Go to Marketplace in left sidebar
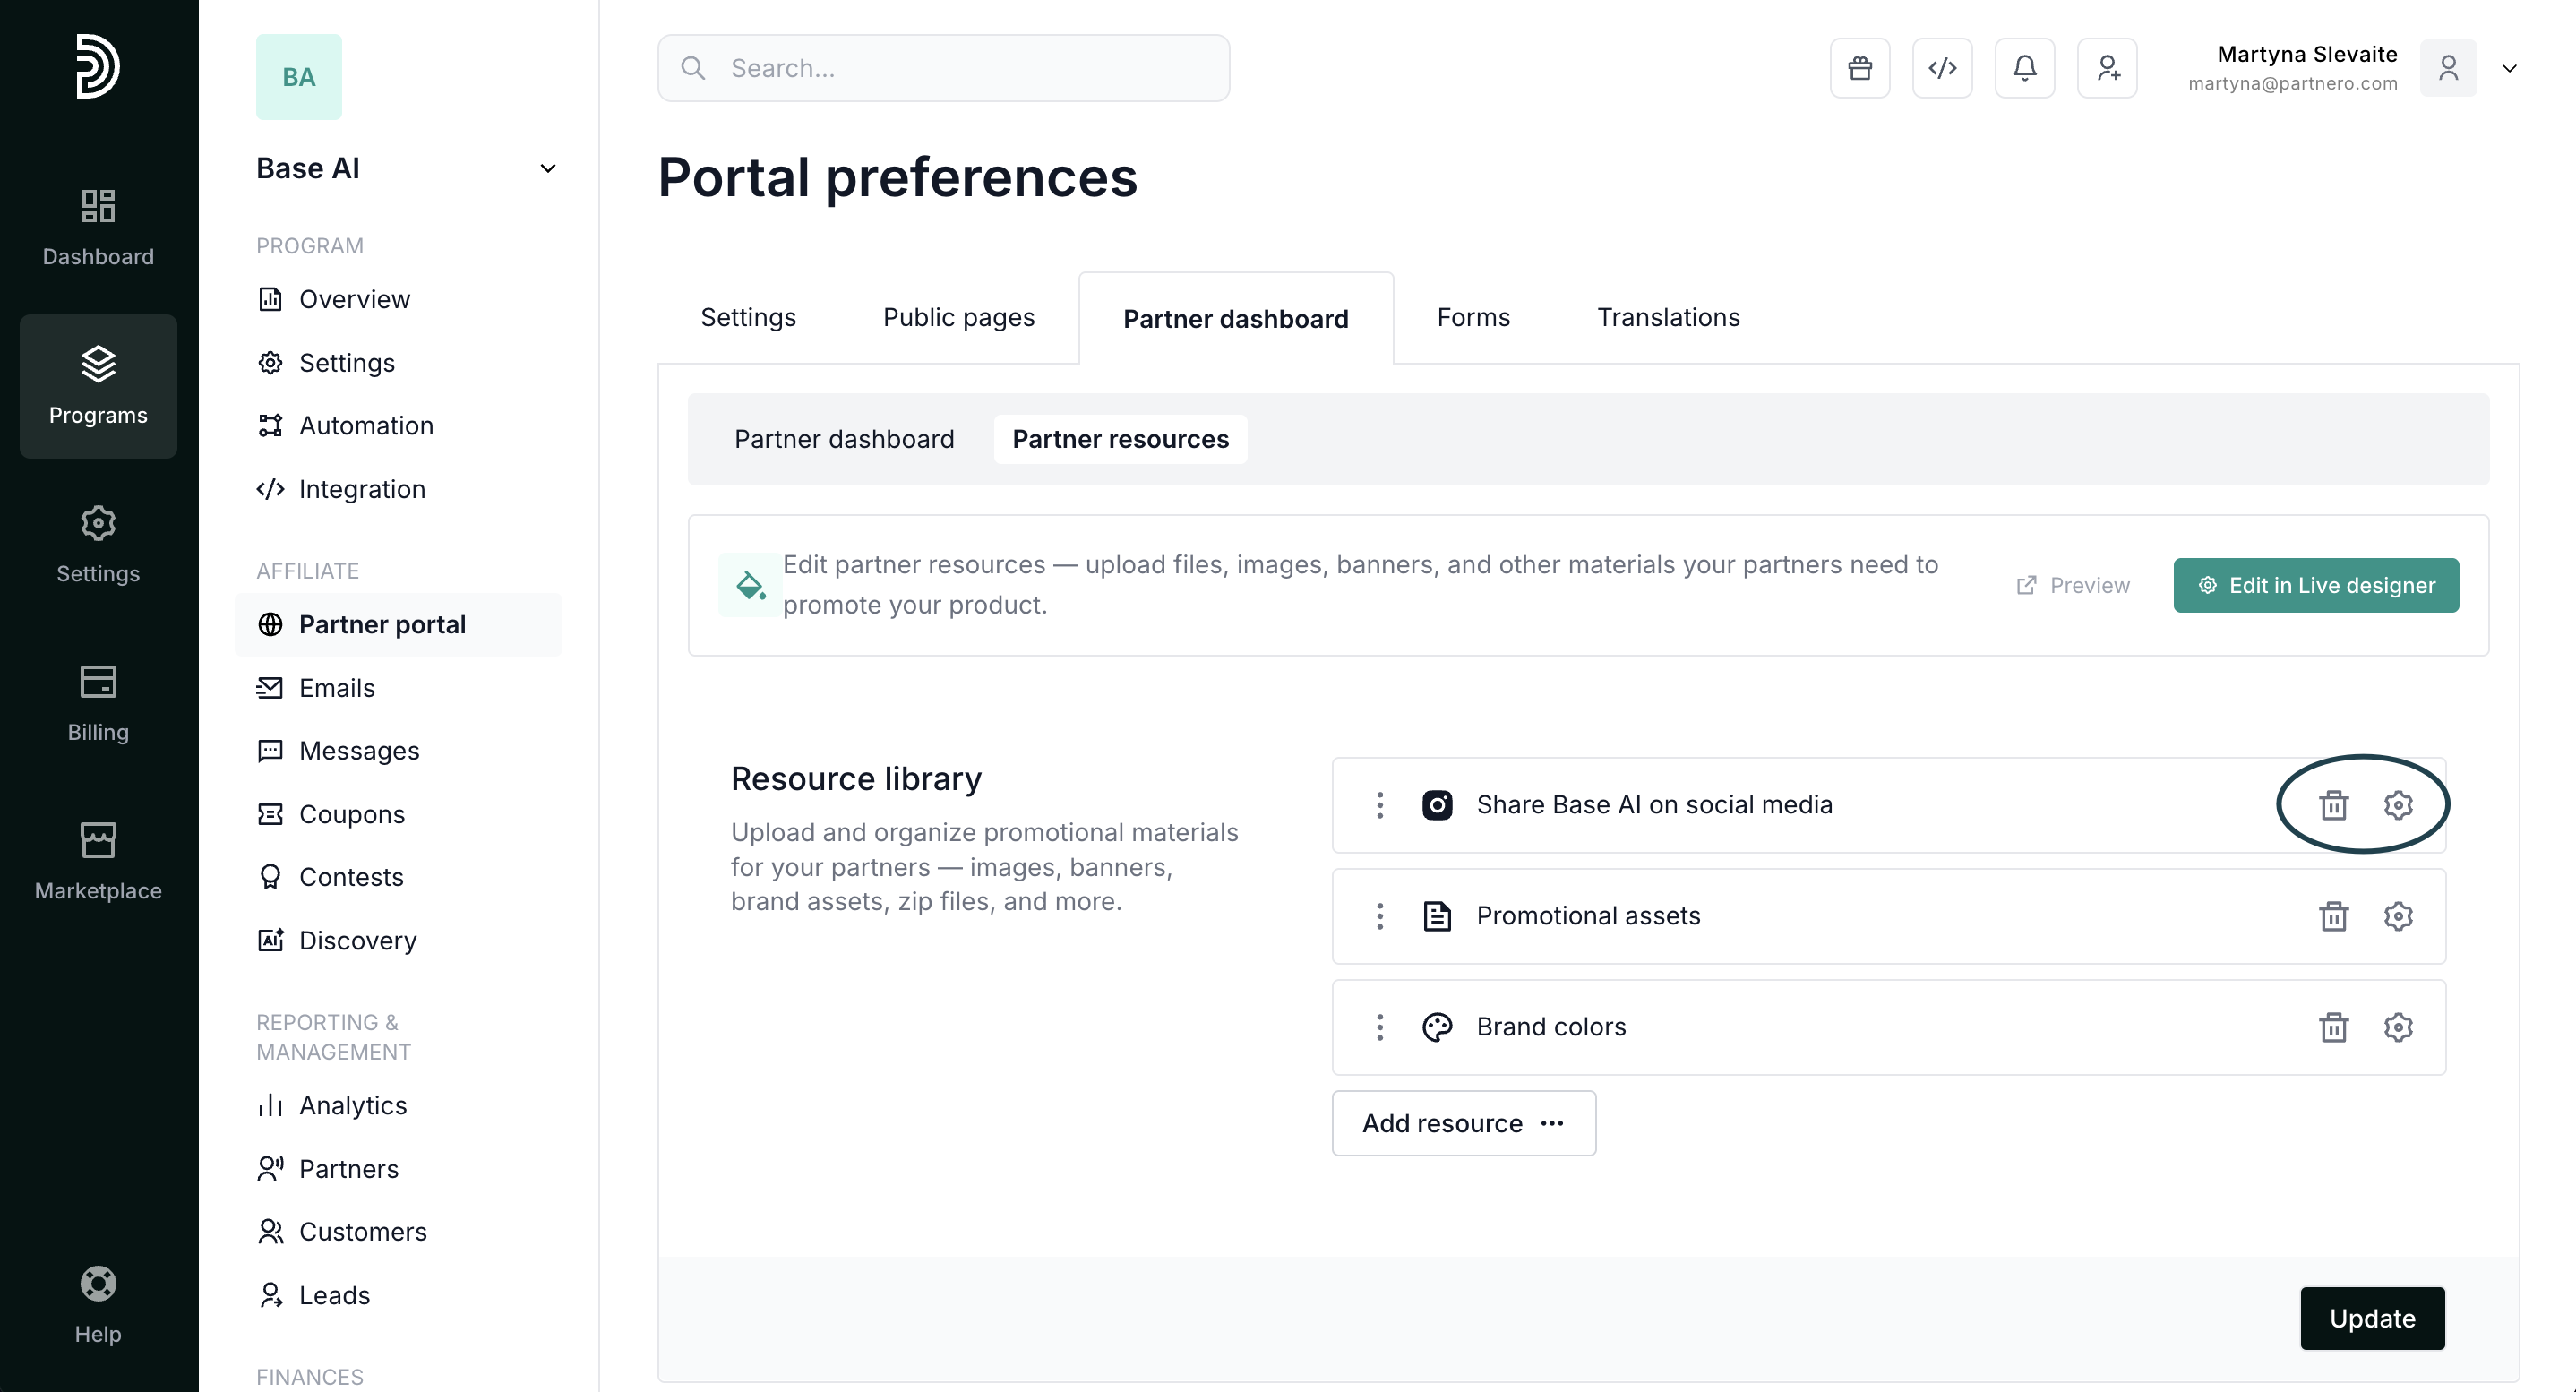The width and height of the screenshot is (2576, 1392). [98, 861]
